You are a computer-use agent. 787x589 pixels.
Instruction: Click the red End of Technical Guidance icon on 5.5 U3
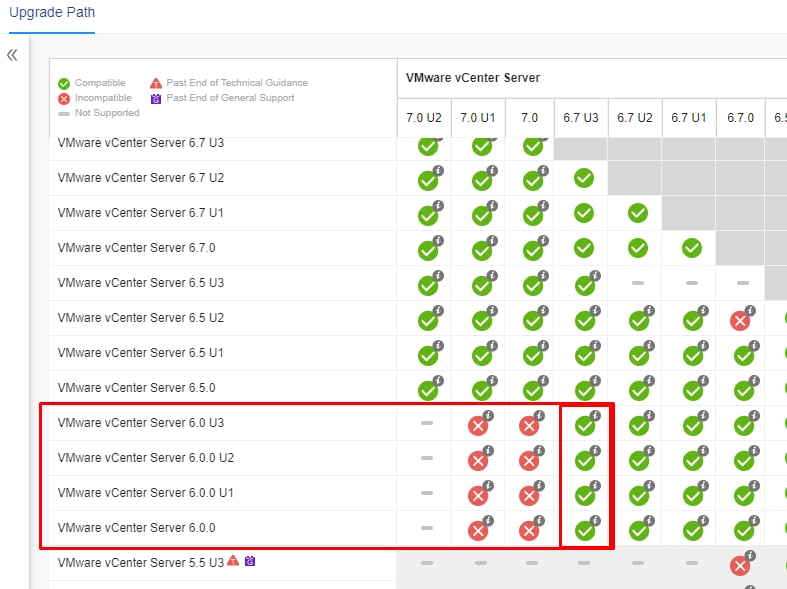(233, 560)
